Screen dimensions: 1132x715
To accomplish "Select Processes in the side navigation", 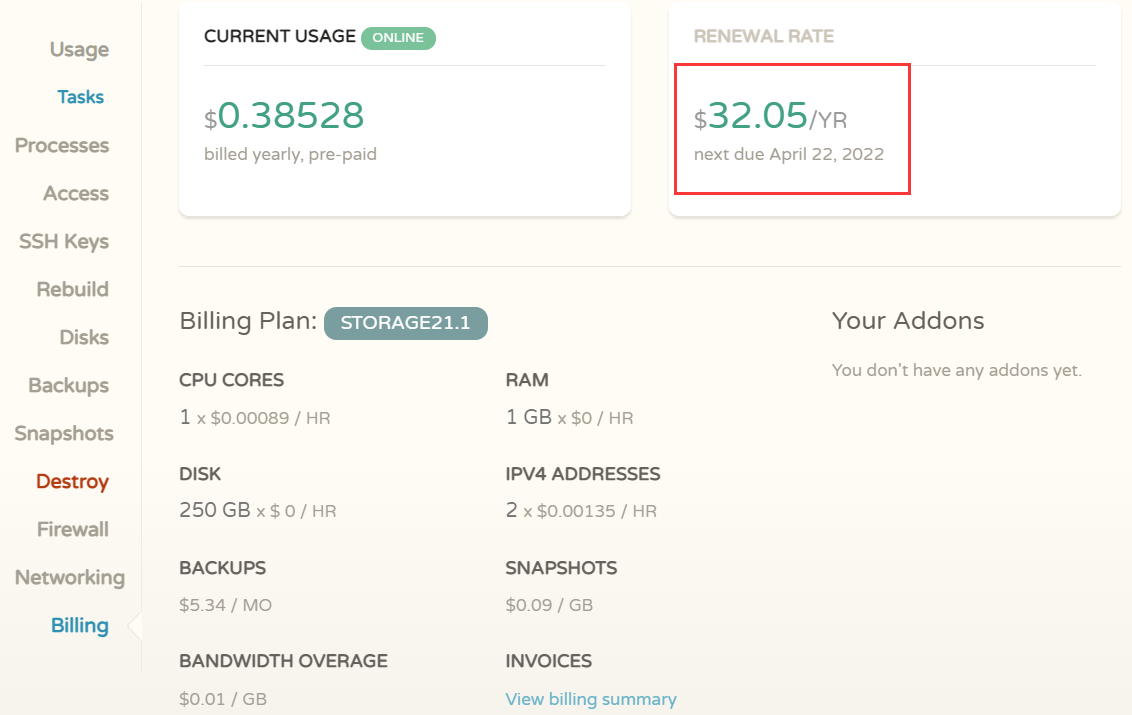I will 62,145.
